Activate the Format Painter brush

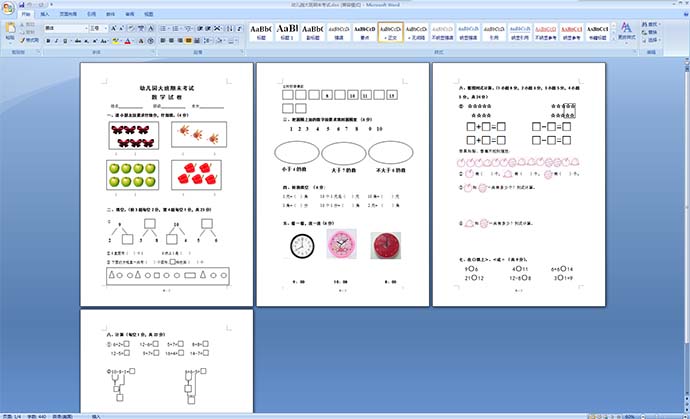[29, 40]
